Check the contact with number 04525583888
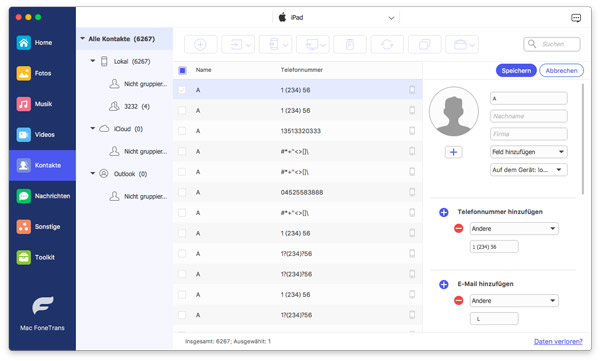This screenshot has width=600, height=361. pyautogui.click(x=182, y=192)
